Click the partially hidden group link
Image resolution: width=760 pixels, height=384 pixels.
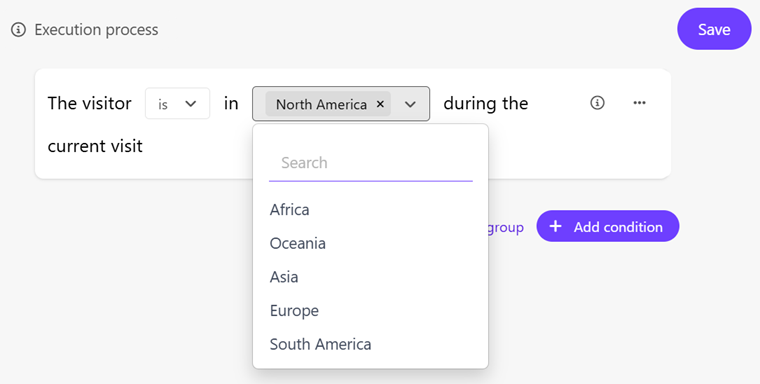coord(506,227)
